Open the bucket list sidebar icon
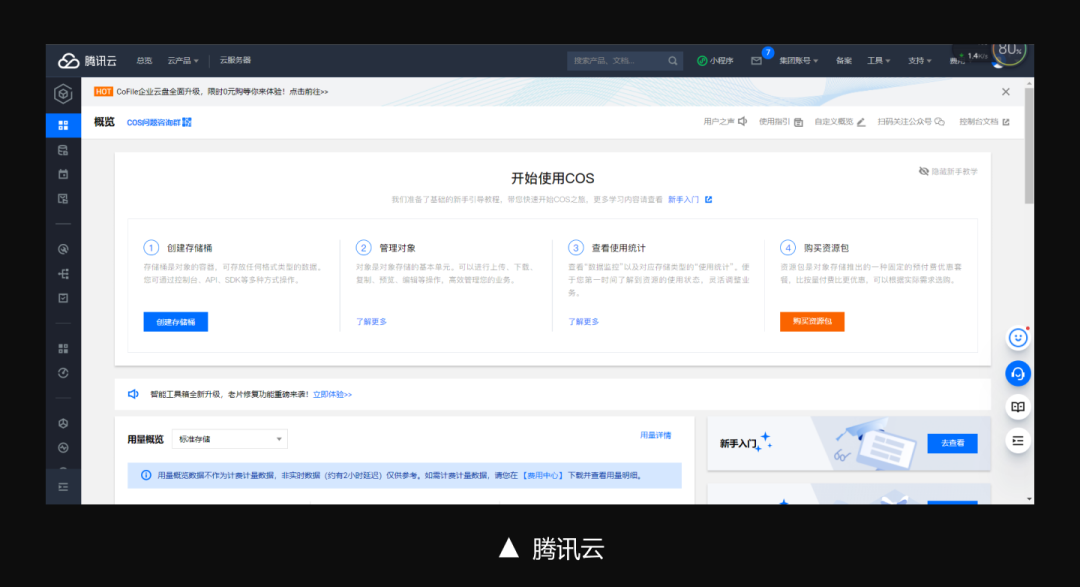1080x587 pixels. click(63, 150)
